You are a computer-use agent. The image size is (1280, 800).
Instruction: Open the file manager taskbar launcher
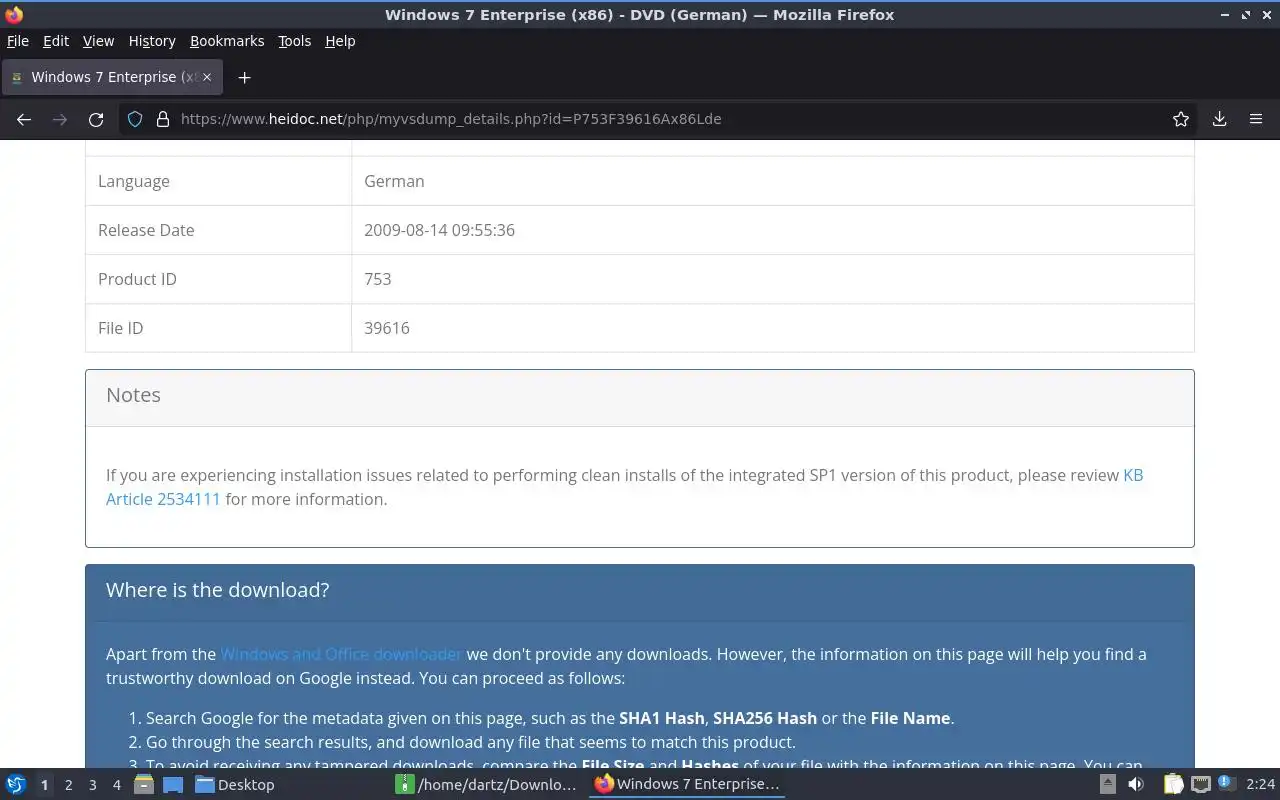[x=143, y=784]
